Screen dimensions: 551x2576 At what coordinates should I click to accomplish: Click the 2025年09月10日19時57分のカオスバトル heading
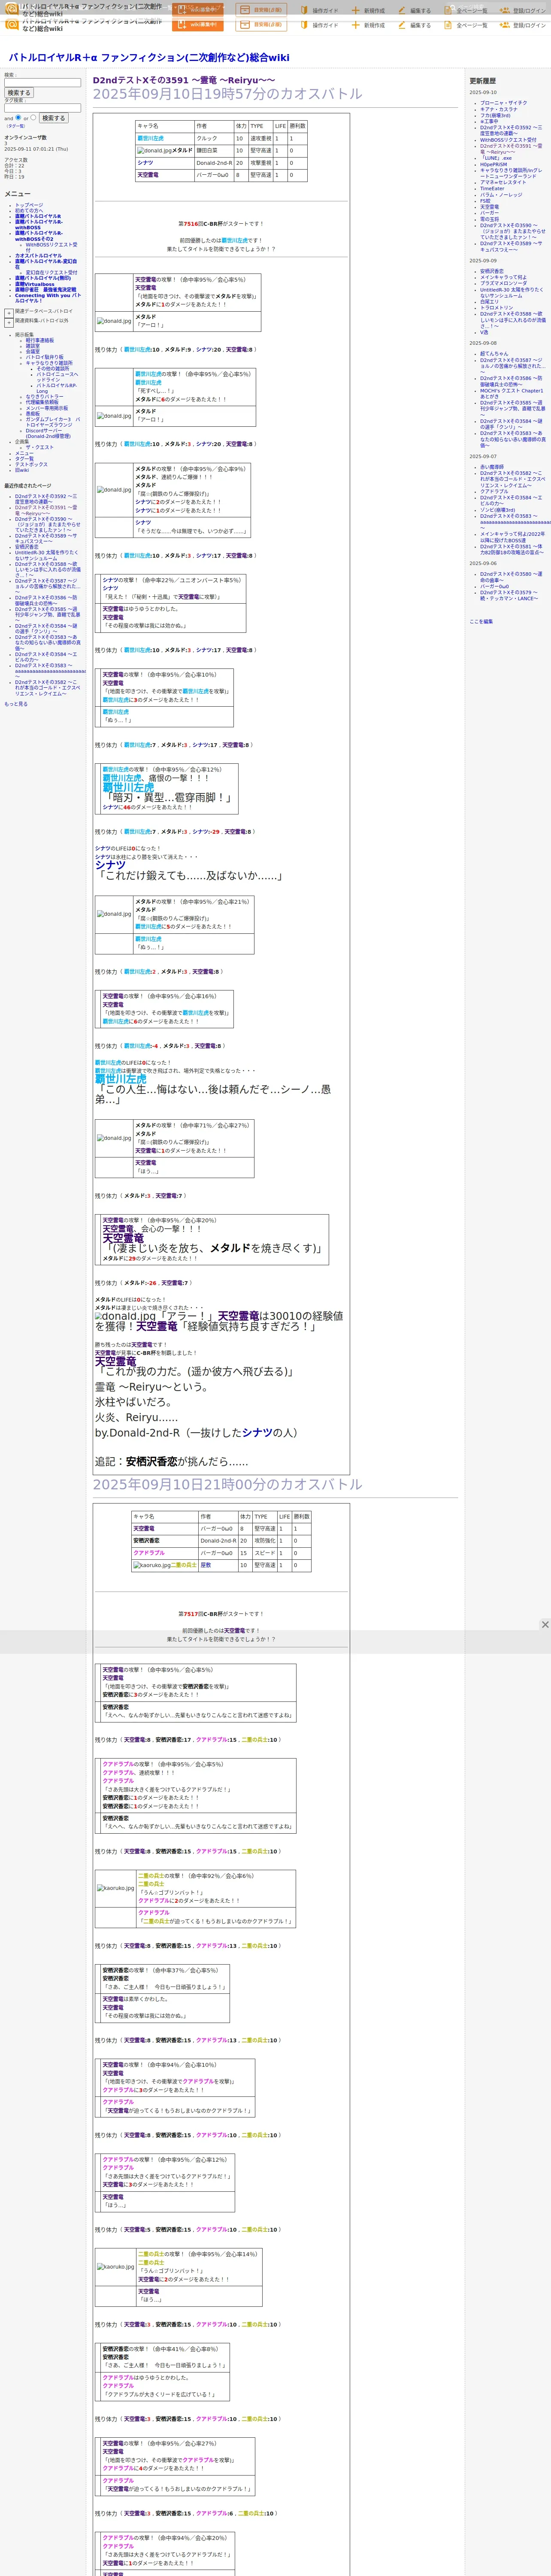[228, 94]
